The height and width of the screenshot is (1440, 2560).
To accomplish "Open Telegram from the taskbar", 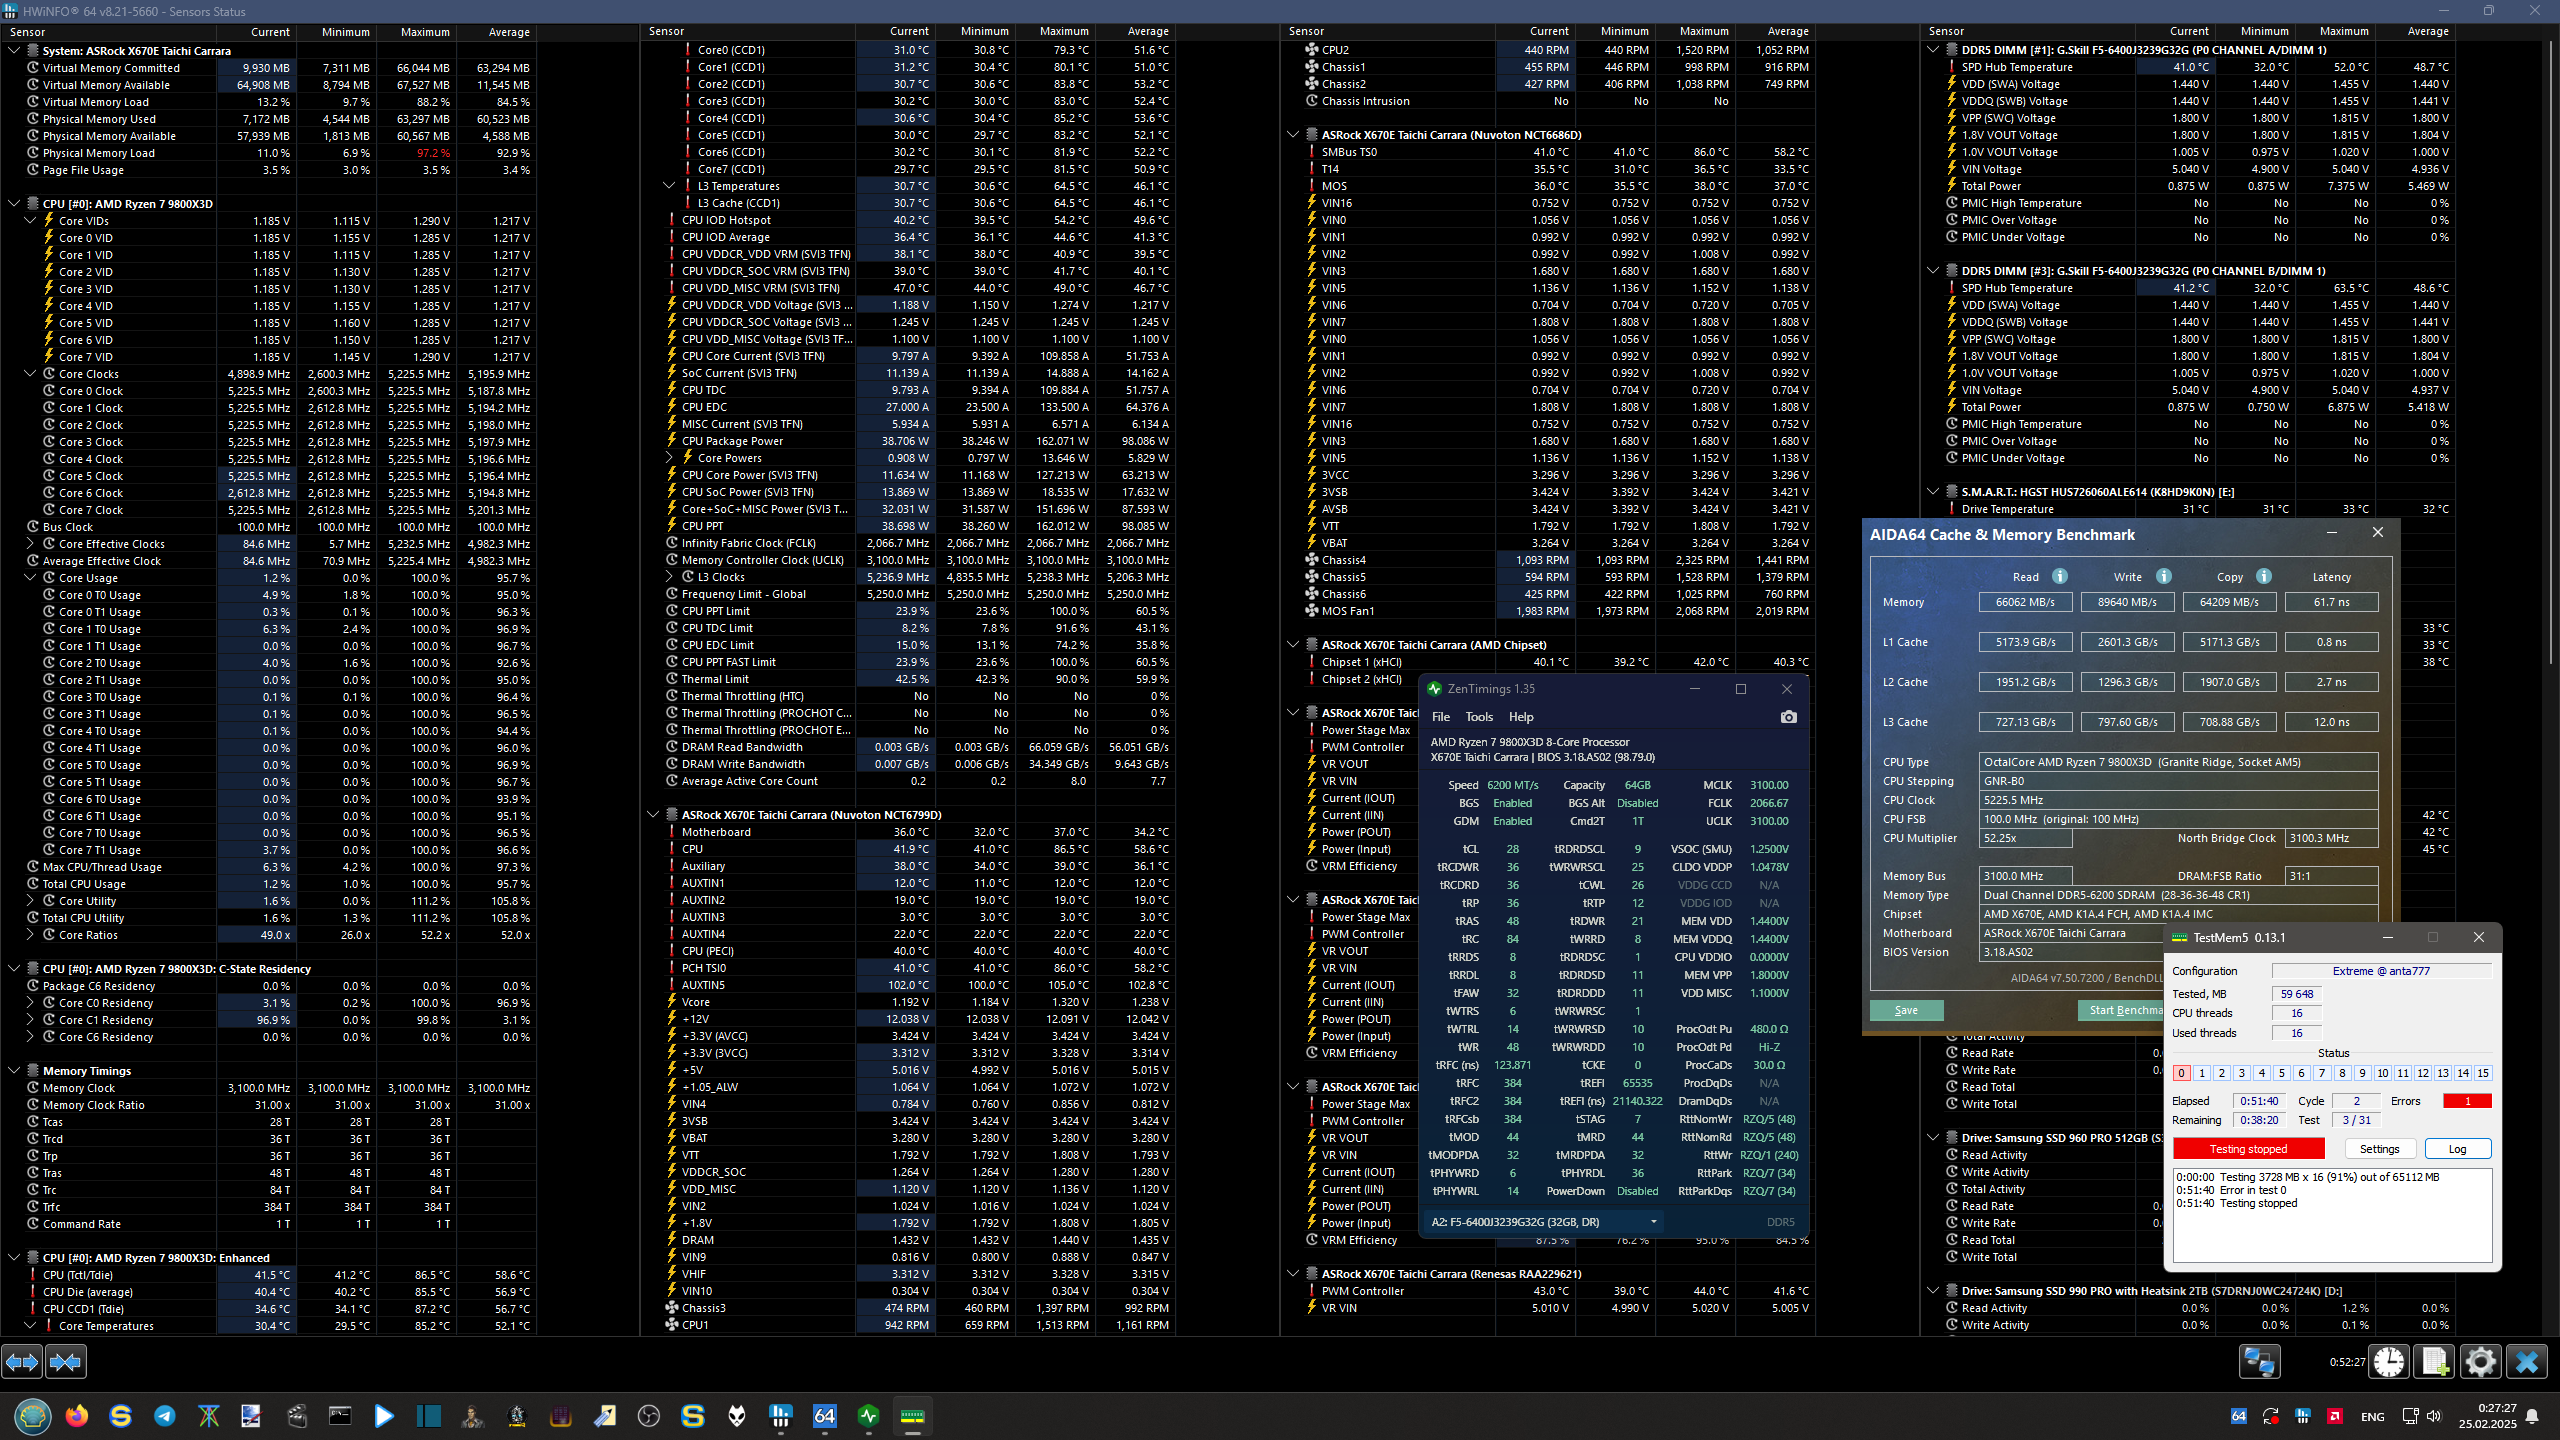I will coord(165,1416).
